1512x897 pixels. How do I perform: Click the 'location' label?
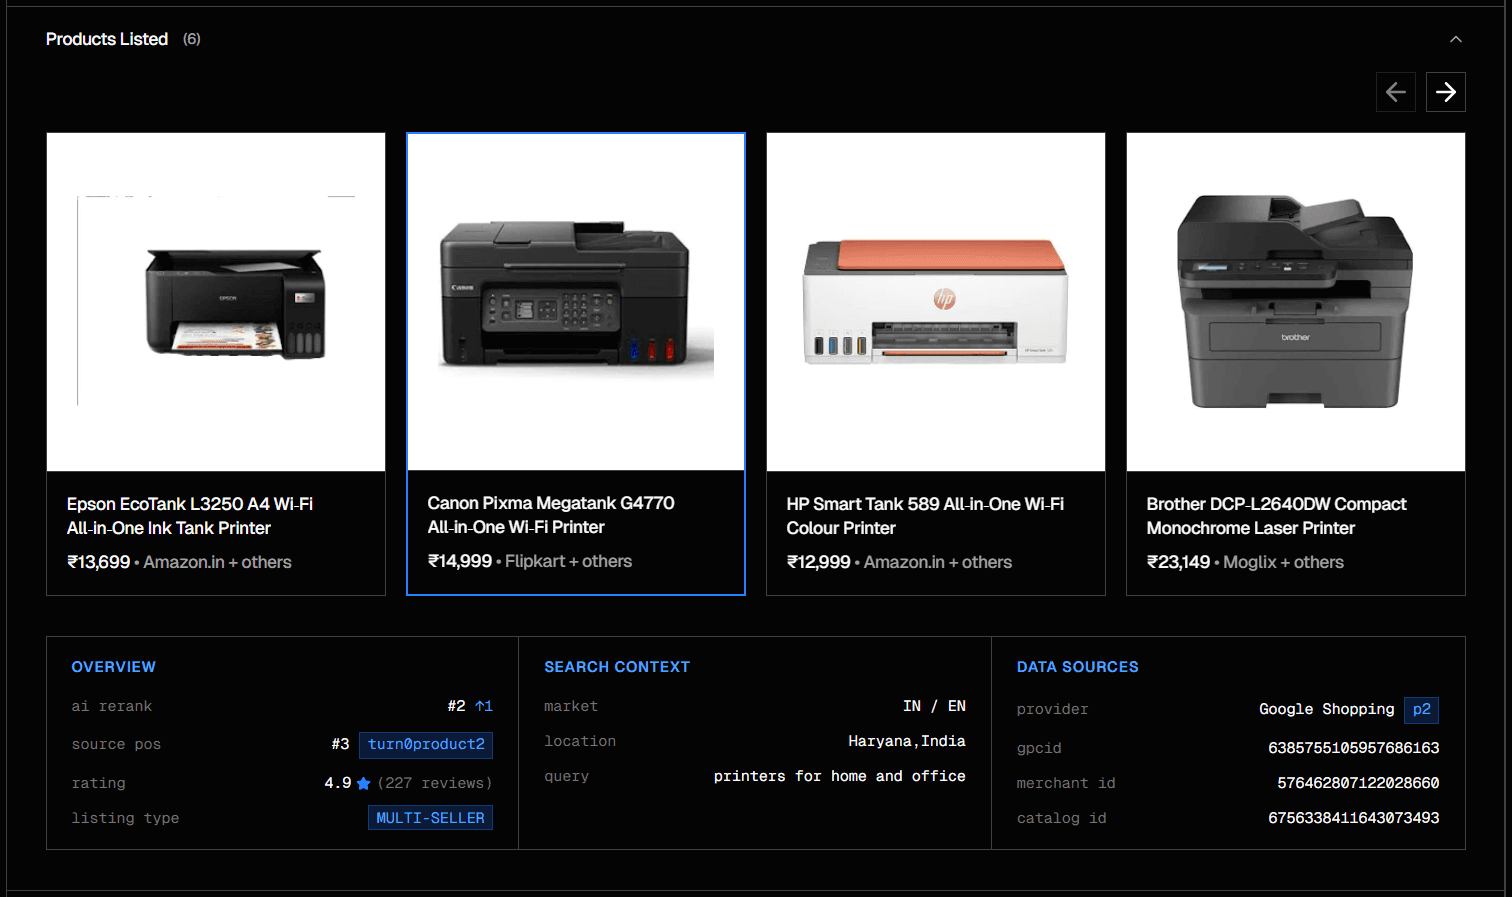pyautogui.click(x=580, y=741)
